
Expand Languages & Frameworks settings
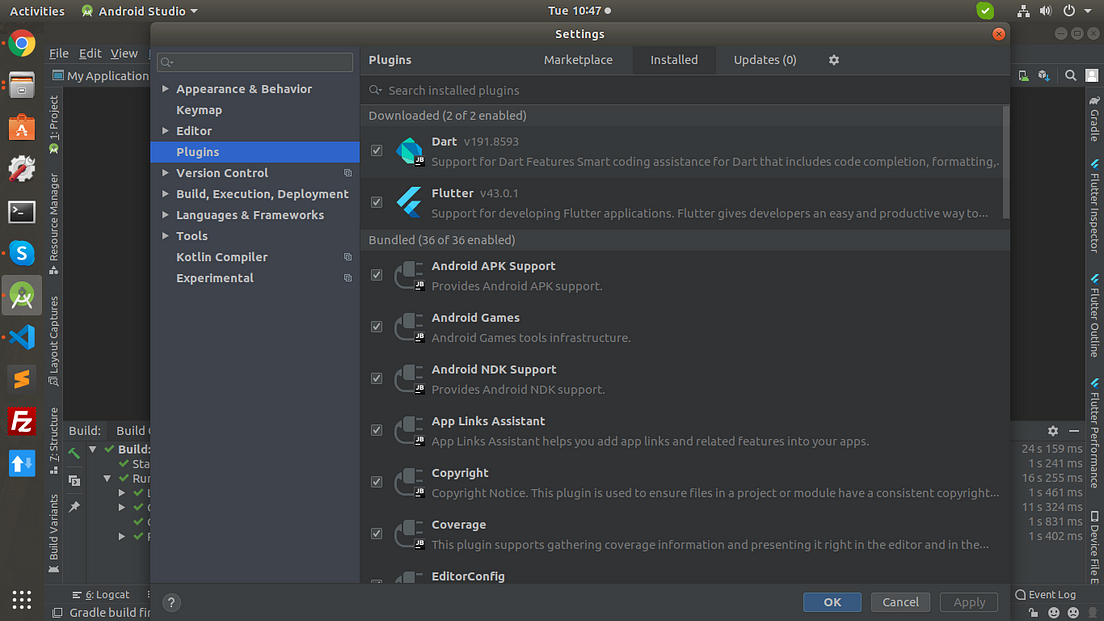[165, 215]
